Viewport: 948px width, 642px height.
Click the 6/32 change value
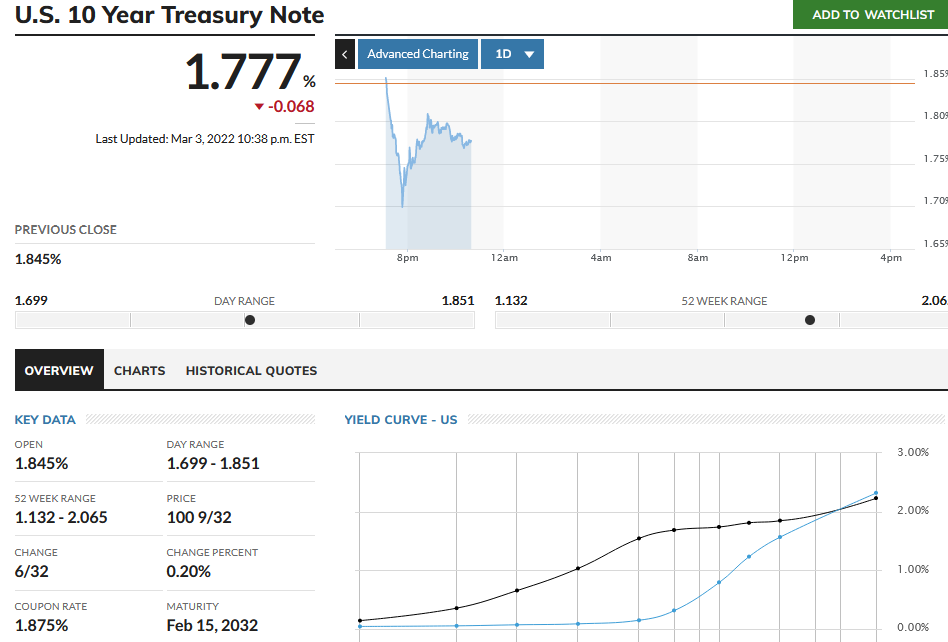(x=31, y=571)
